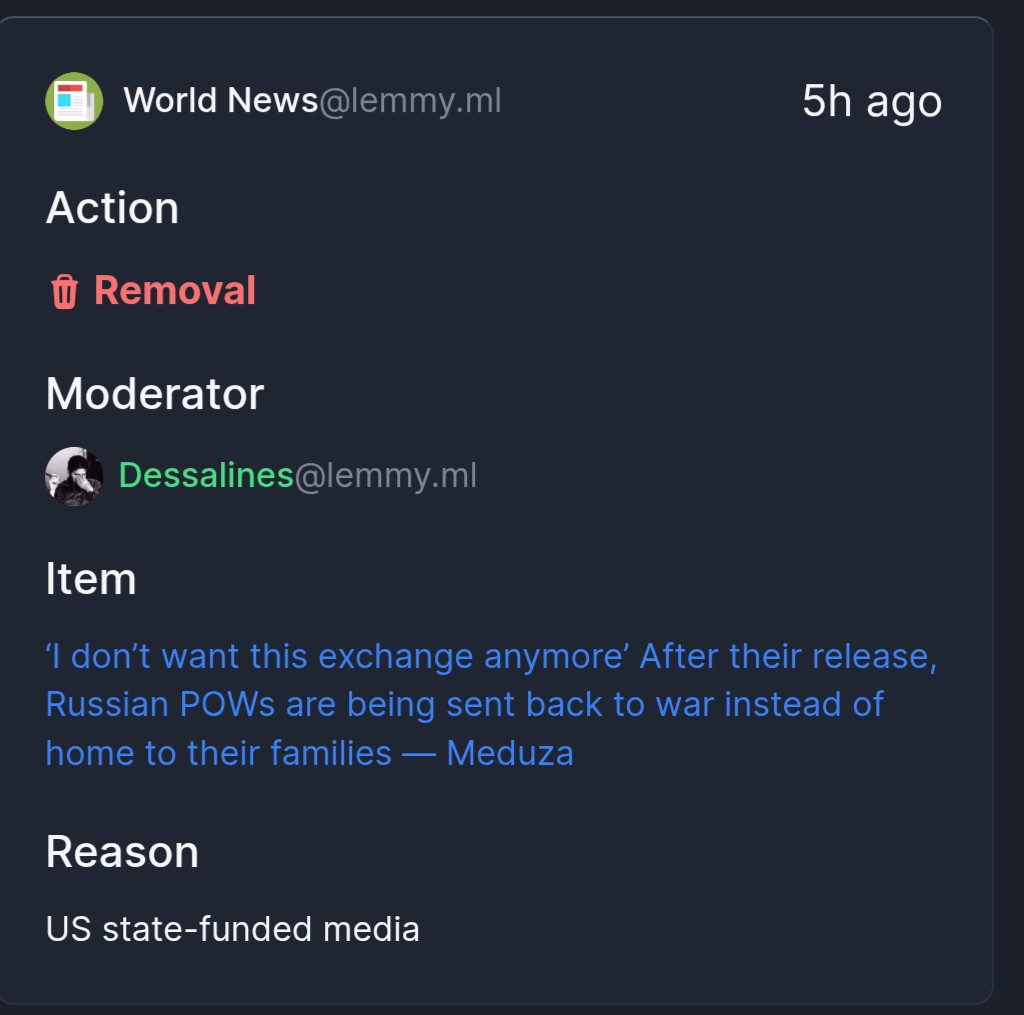Click link line mentioning Russian POWs sent back
The image size is (1024, 1015).
point(464,705)
